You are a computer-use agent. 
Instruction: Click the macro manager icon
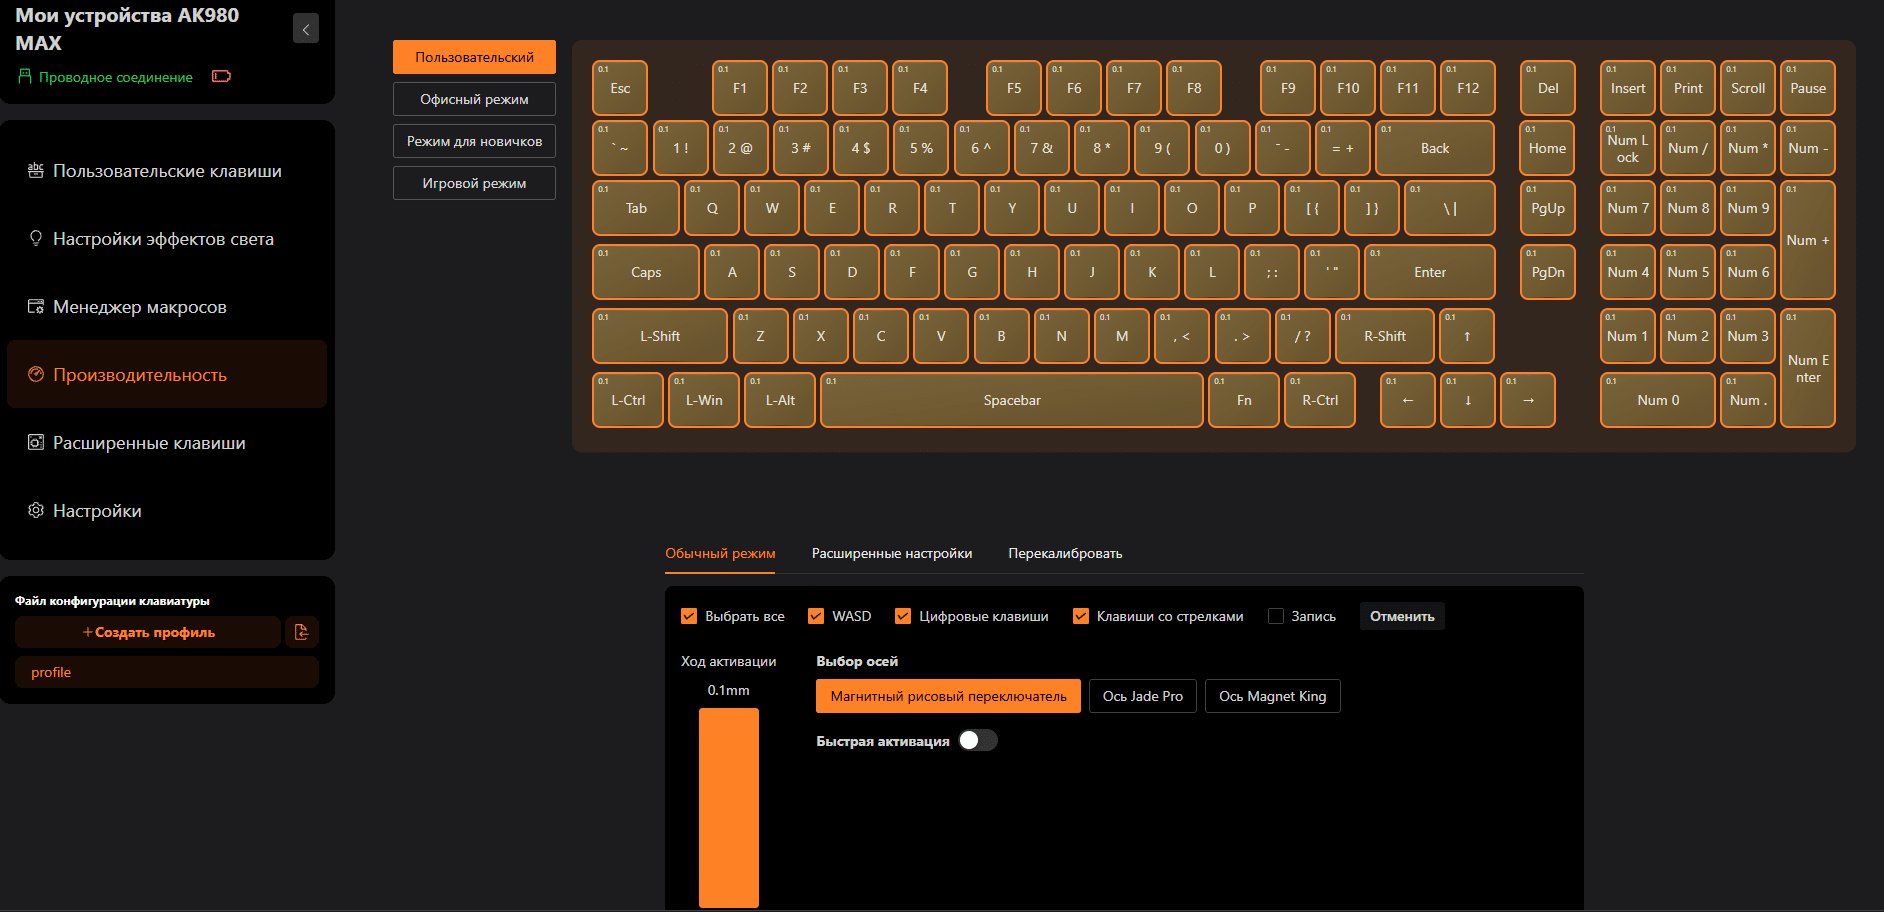point(36,307)
